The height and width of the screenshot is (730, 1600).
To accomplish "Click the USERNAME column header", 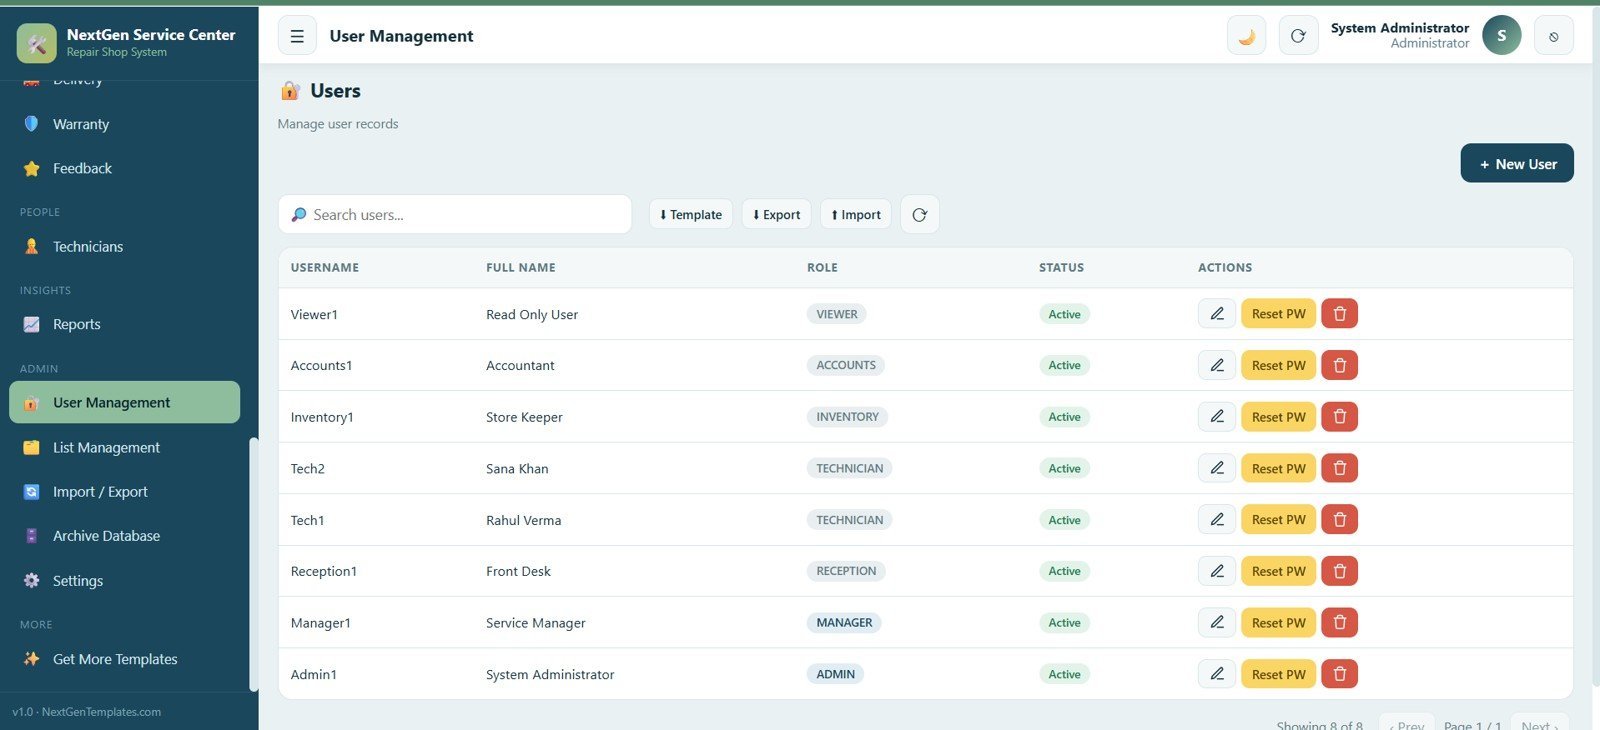I will click(x=324, y=267).
